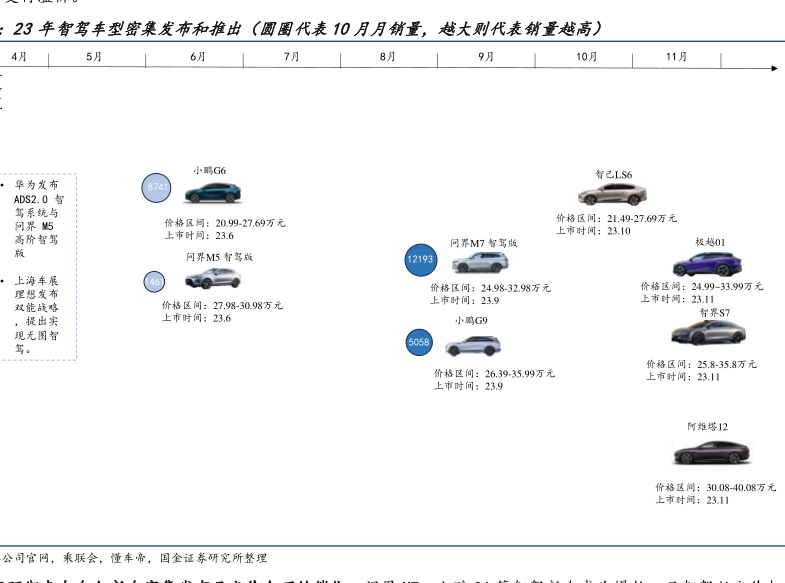Click the 5058 sales circle
Screen dimensions: 785x583
419,342
